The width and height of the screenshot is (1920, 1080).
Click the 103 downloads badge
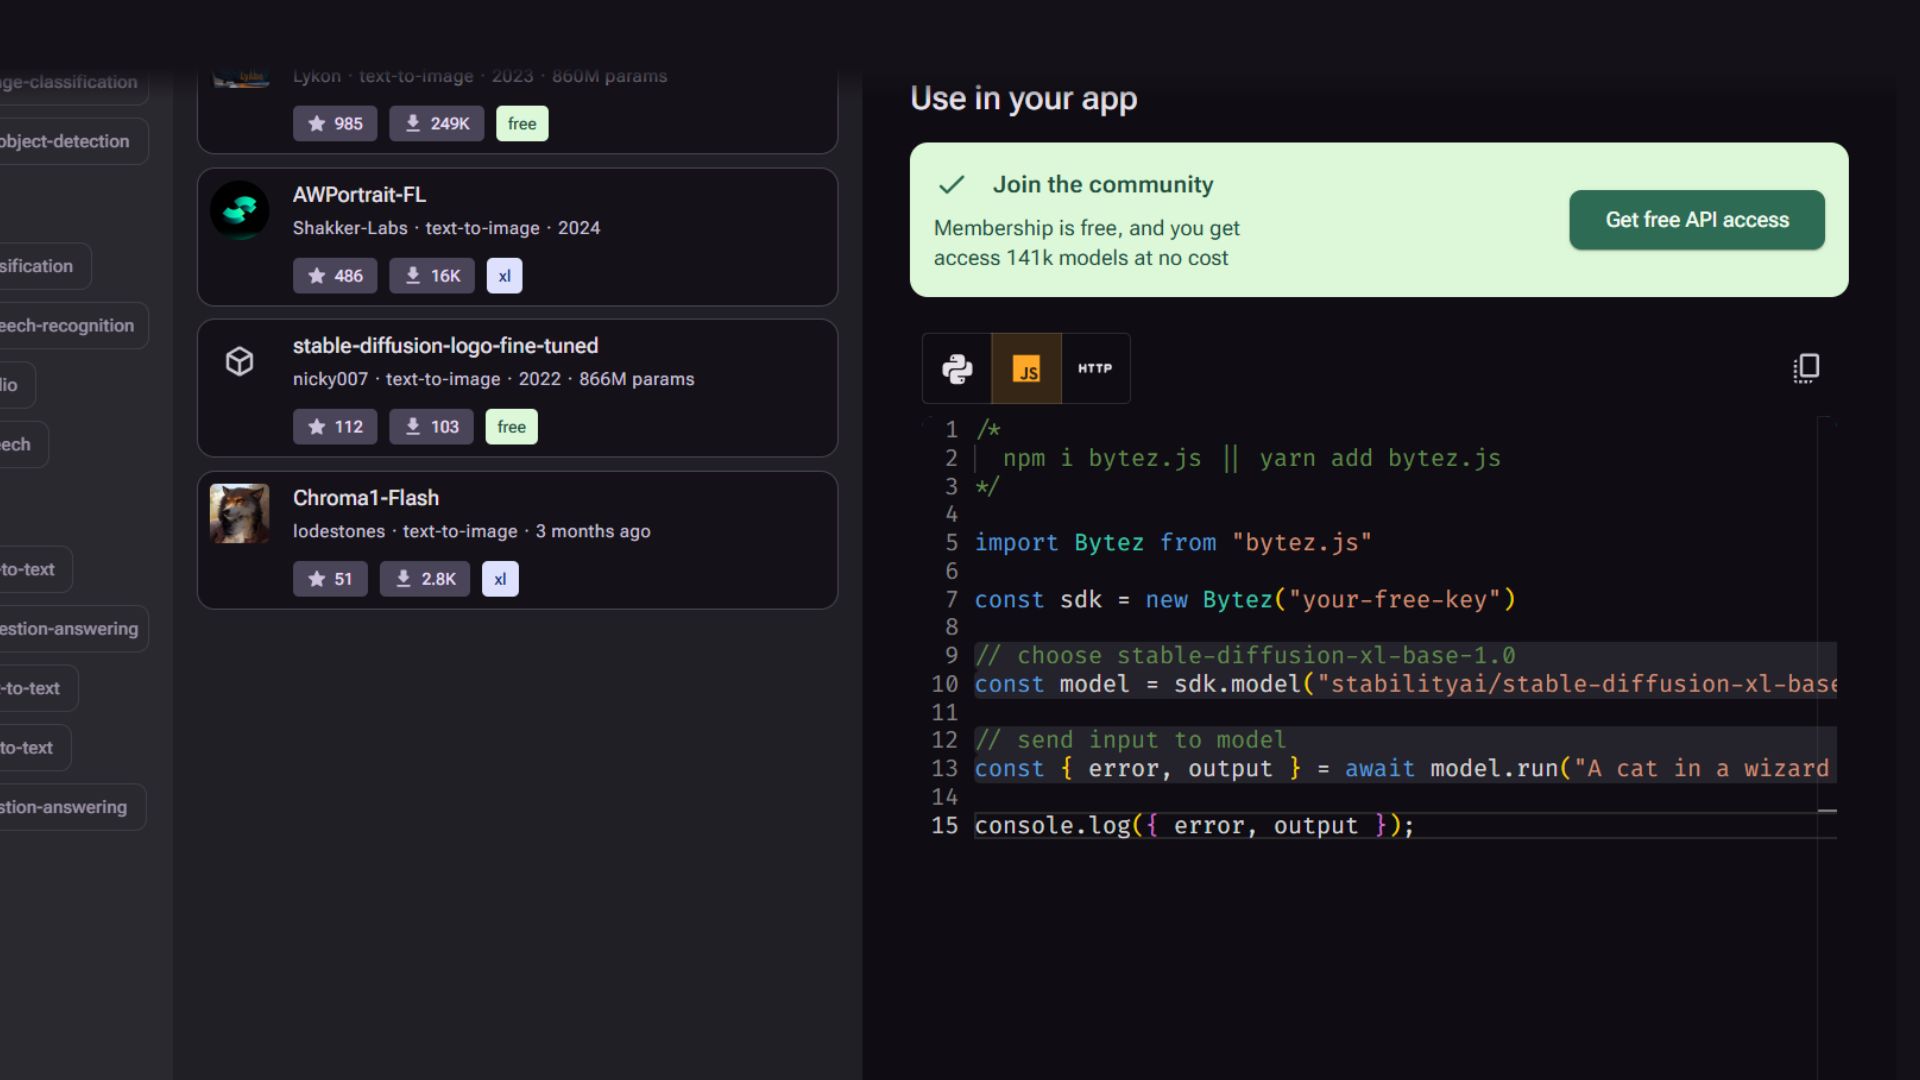coord(431,427)
